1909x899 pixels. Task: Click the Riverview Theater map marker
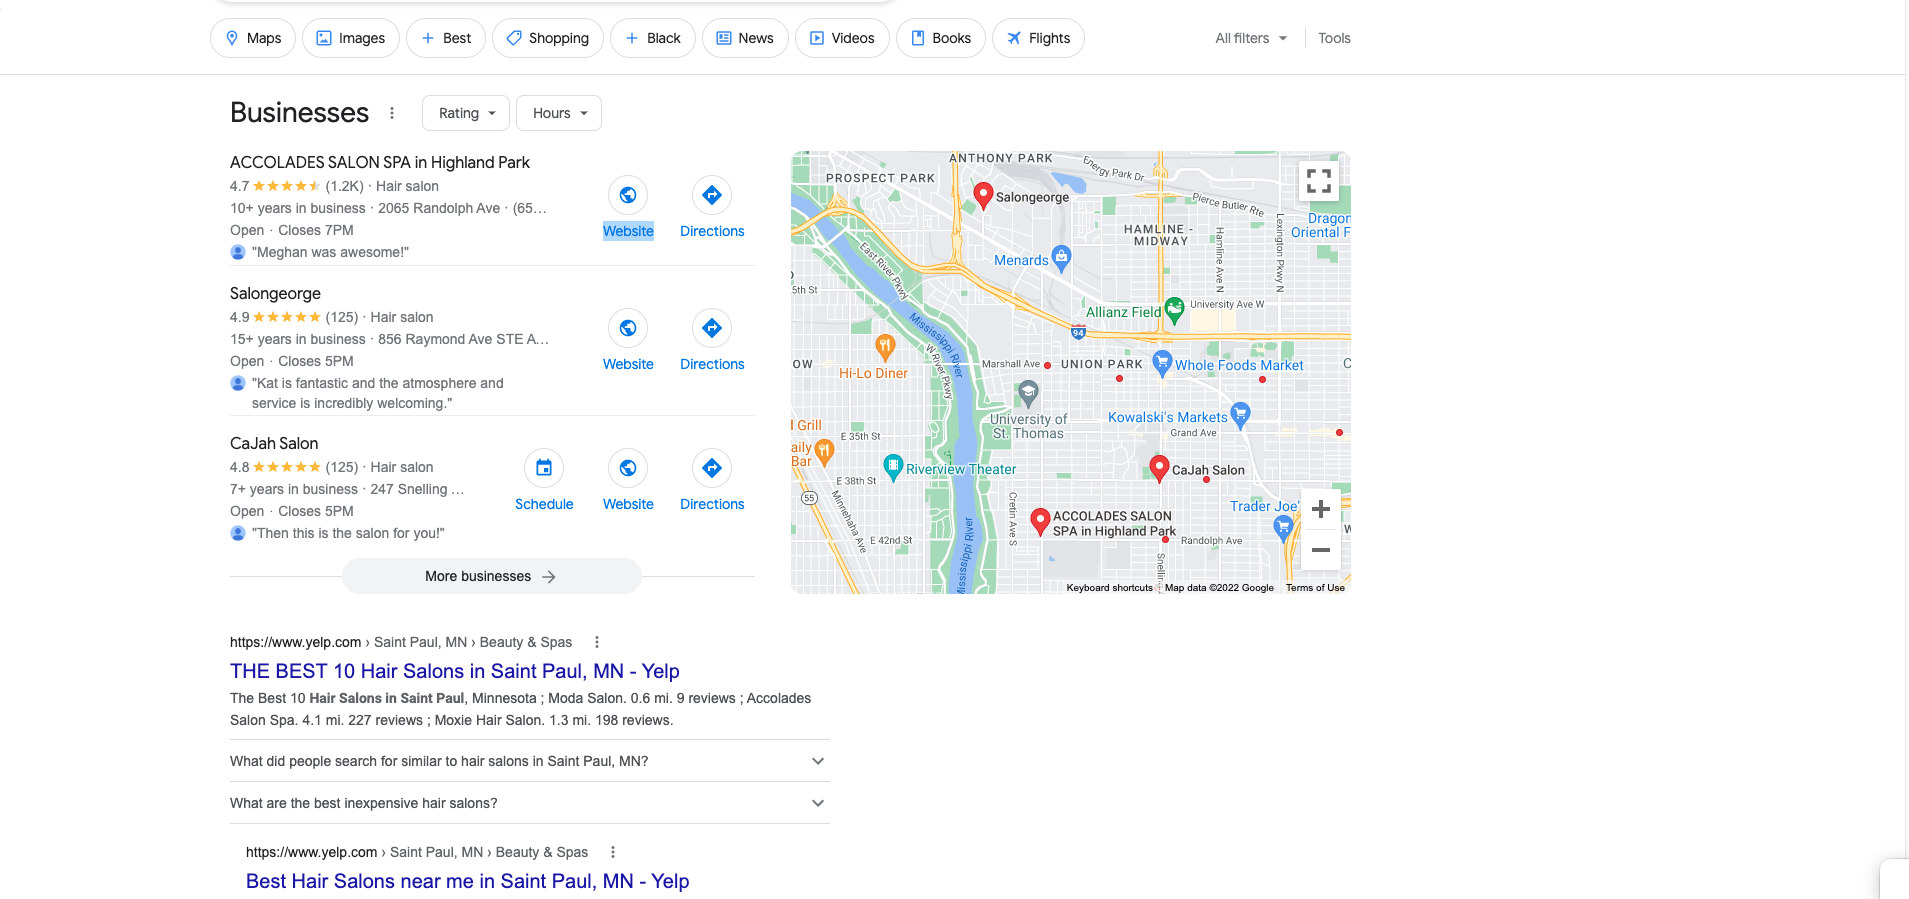point(893,466)
